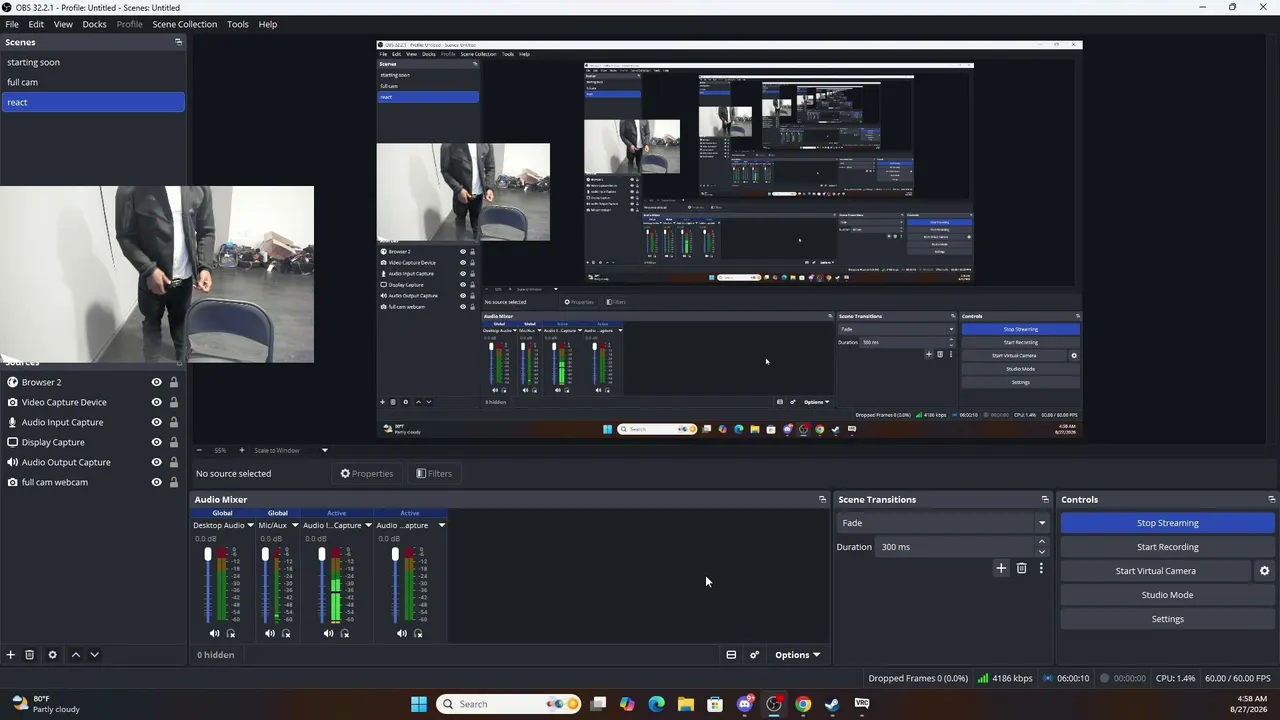Mute the Mic/Aux channel speaker icon

click(x=270, y=633)
